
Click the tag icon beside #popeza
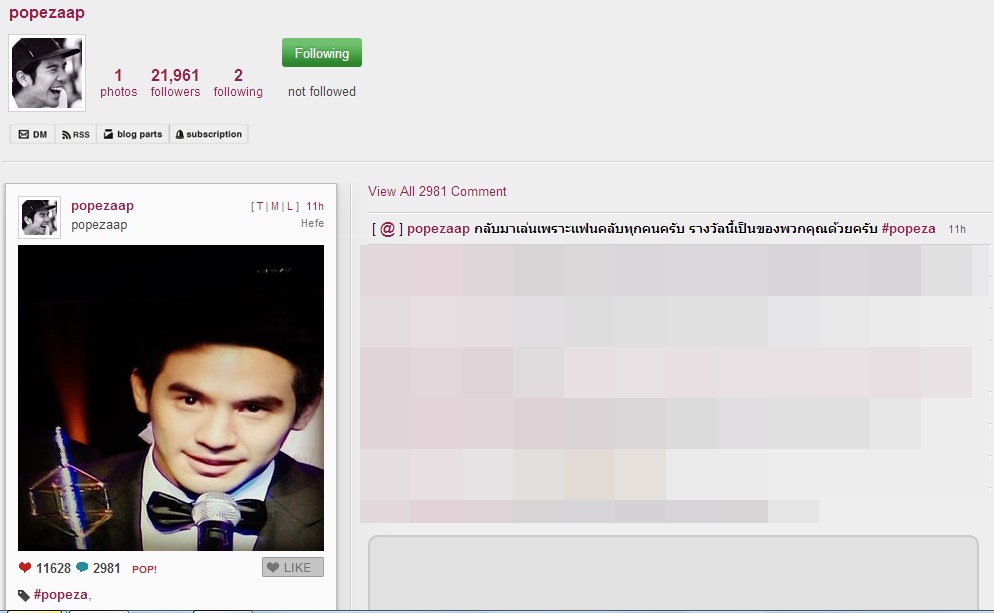[x=24, y=595]
